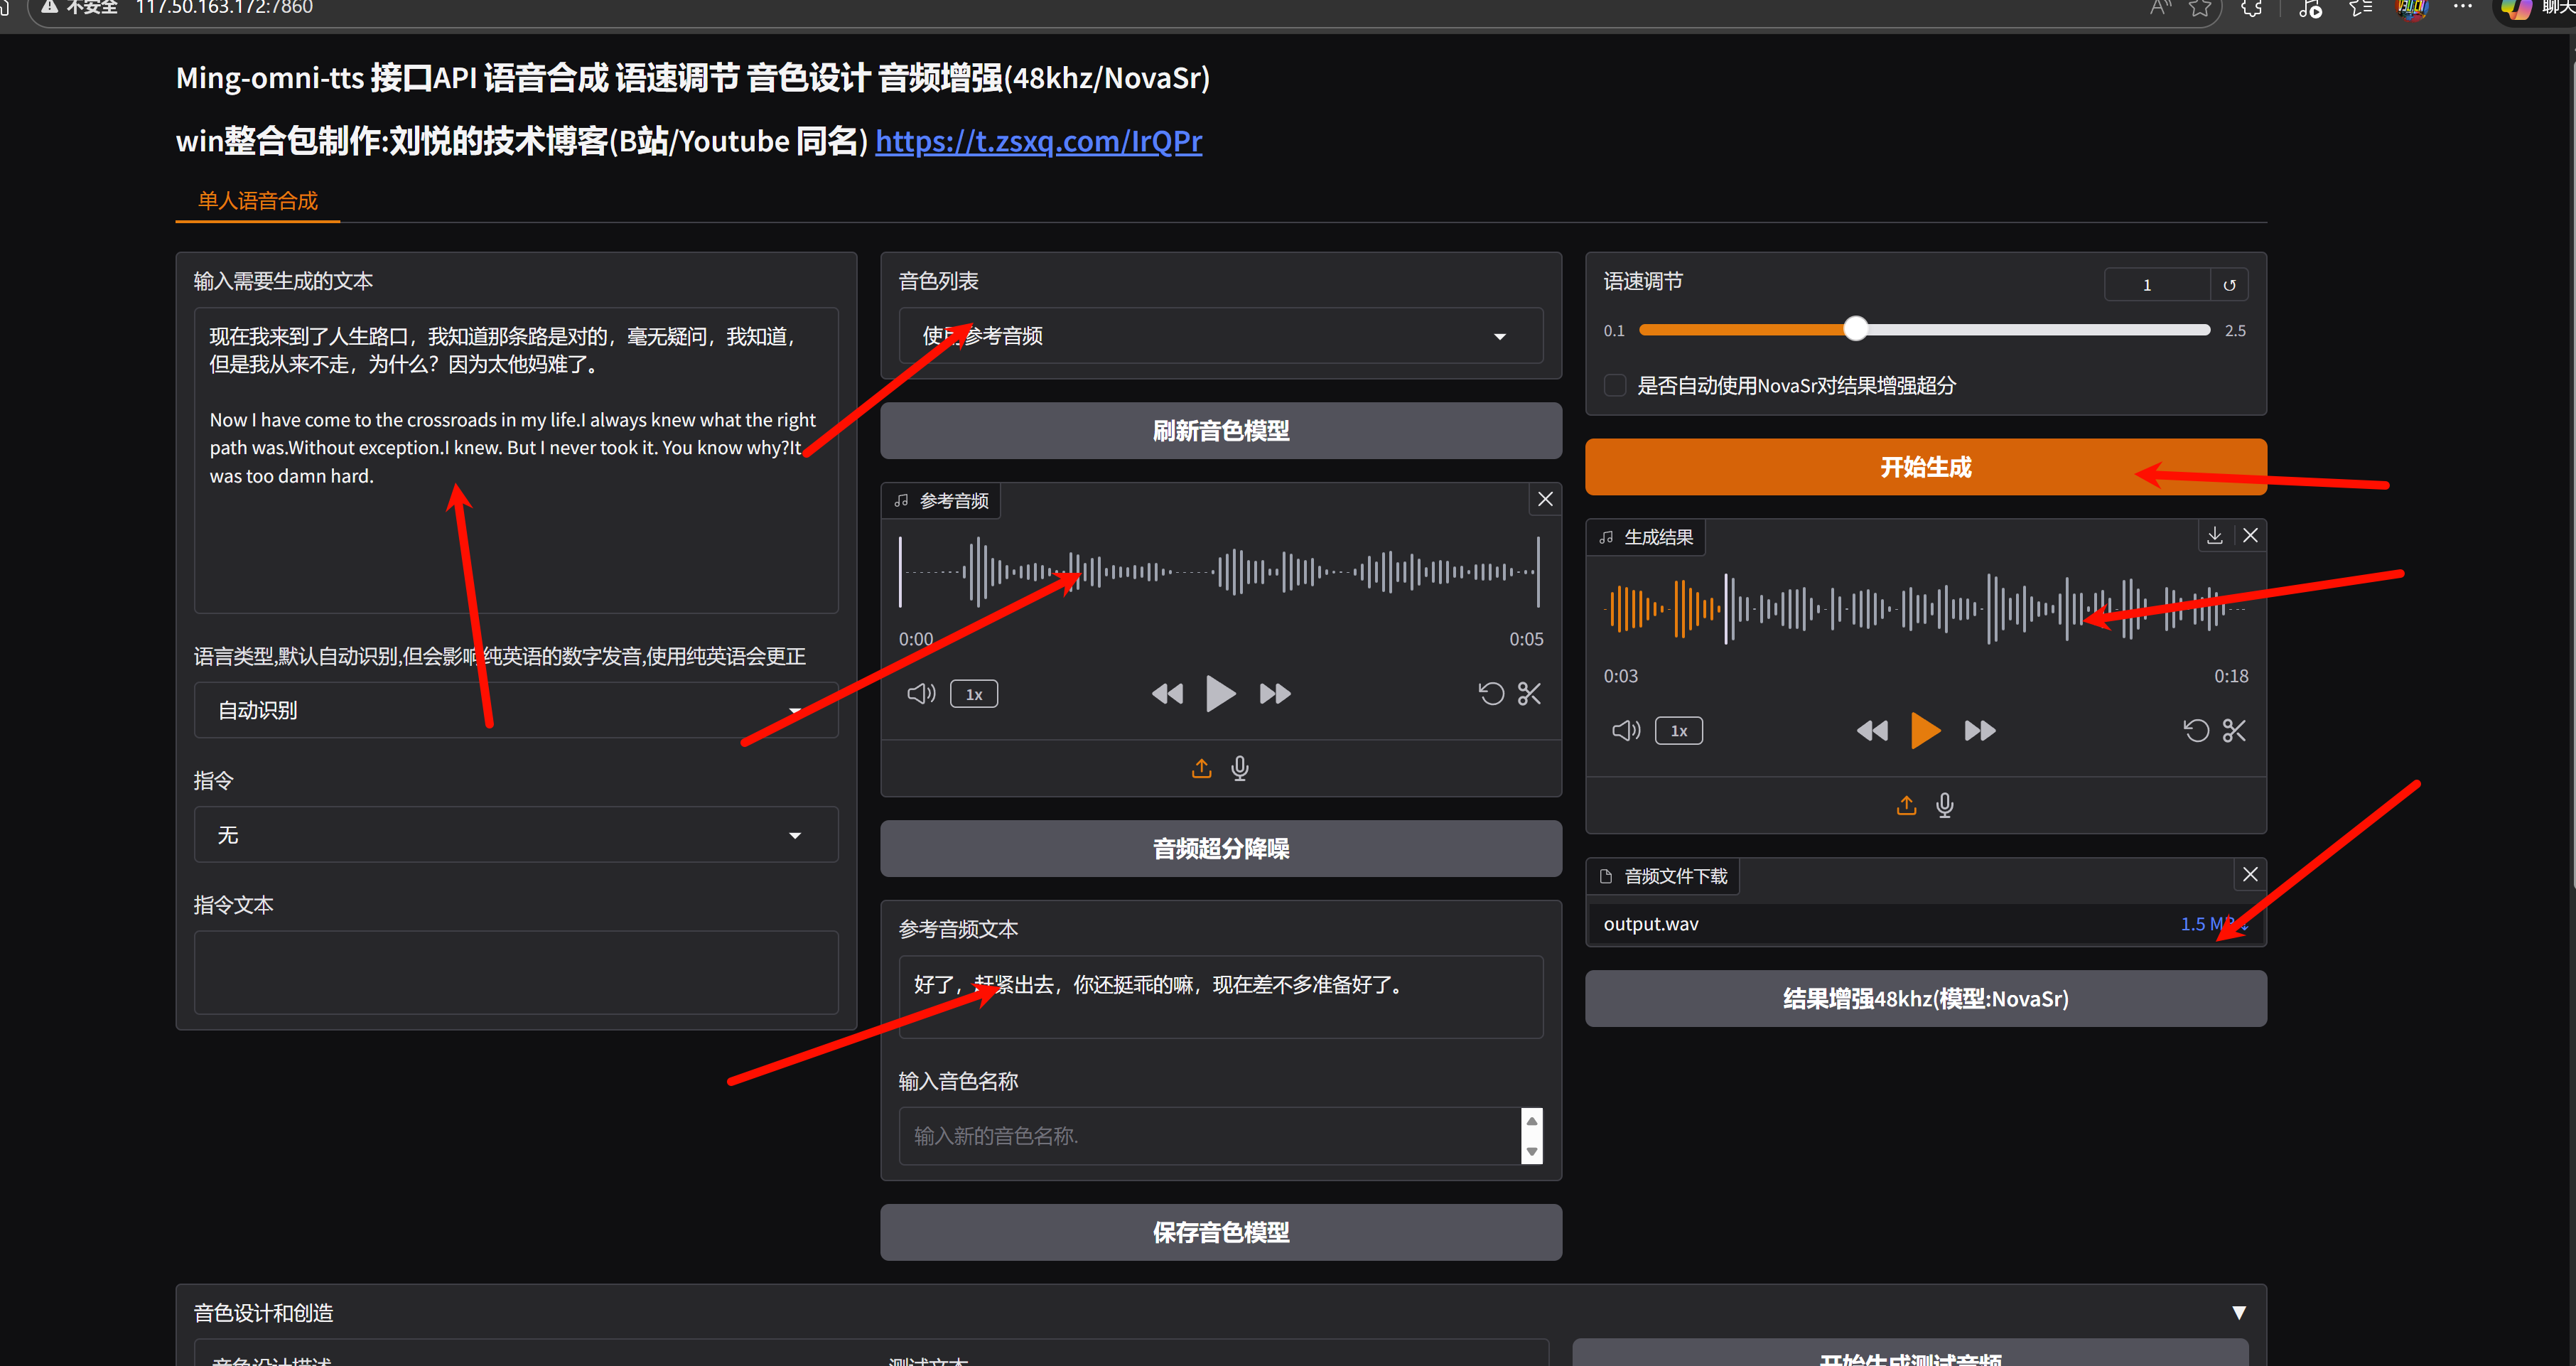The height and width of the screenshot is (1366, 2576).
Task: Collapse the 音色设计和创造 section
Action: point(2238,1312)
